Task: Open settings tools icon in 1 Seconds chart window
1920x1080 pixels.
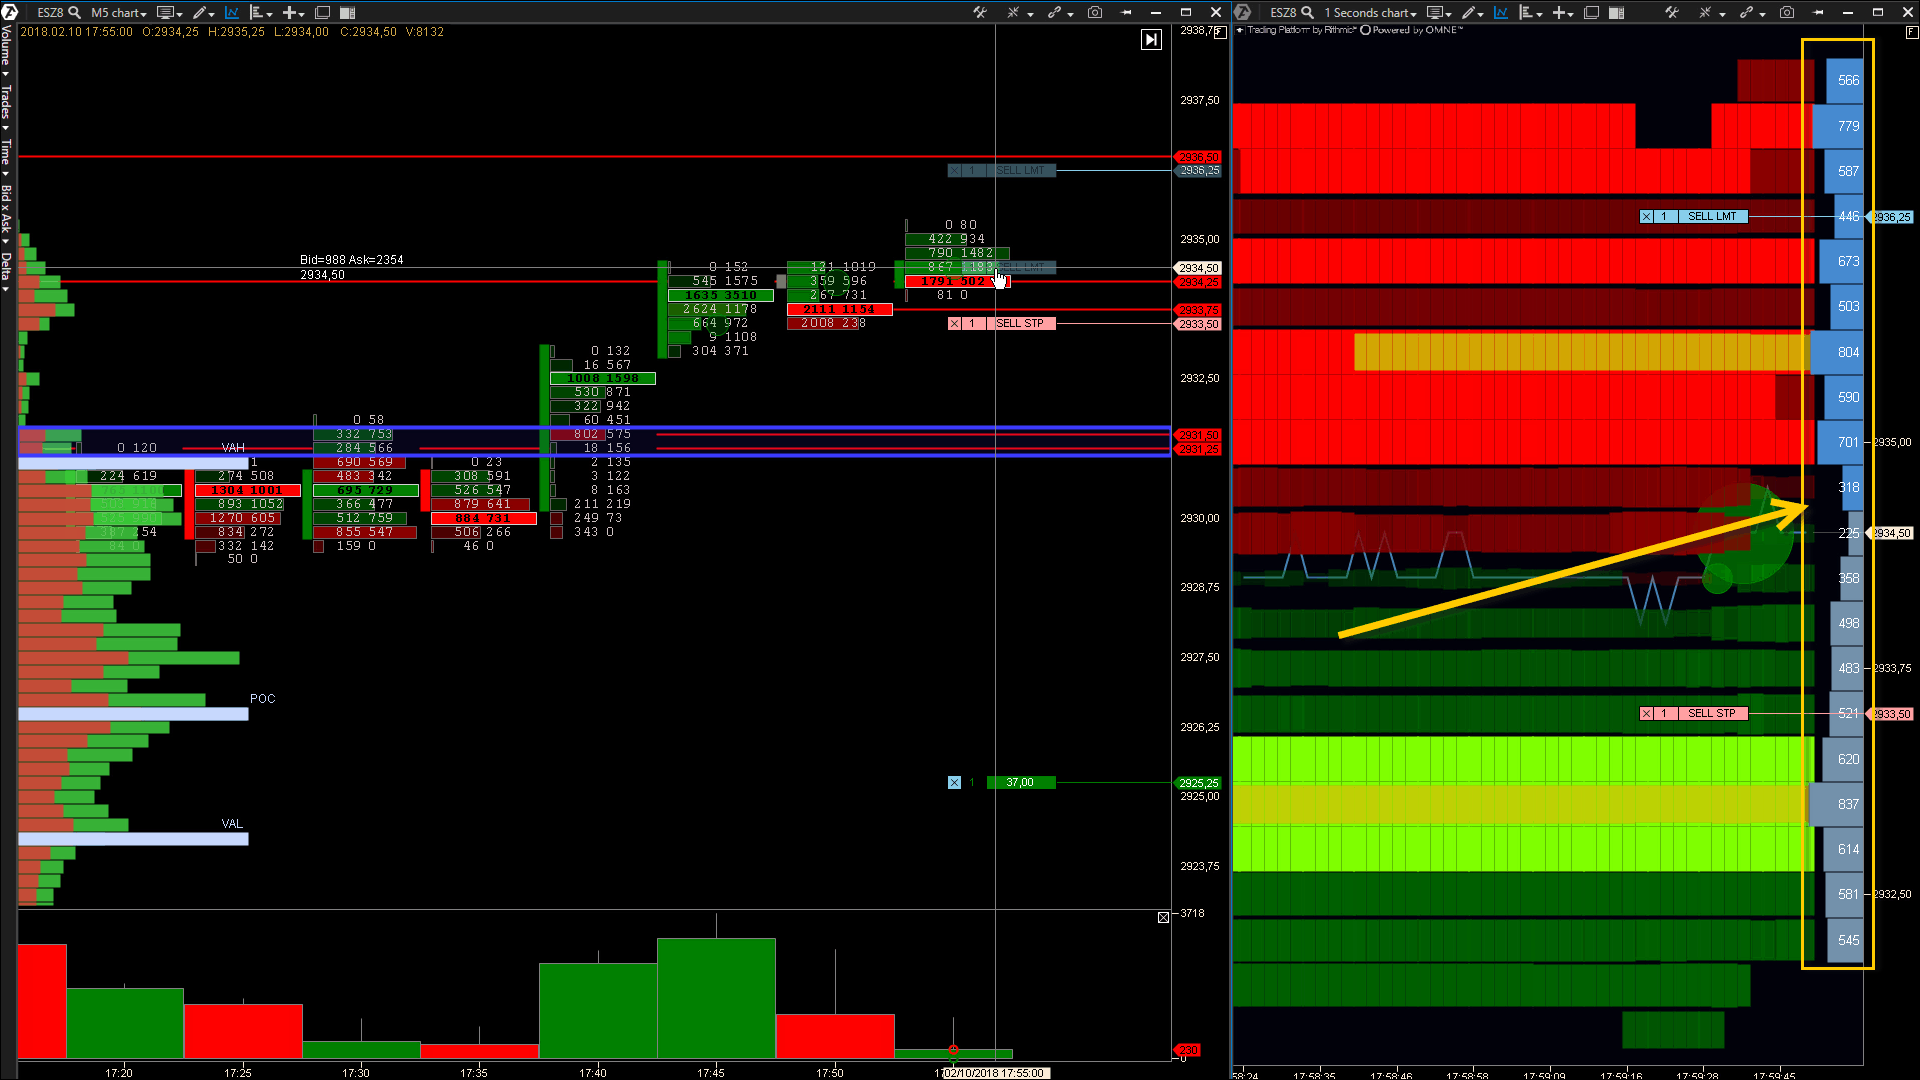Action: [x=1672, y=12]
